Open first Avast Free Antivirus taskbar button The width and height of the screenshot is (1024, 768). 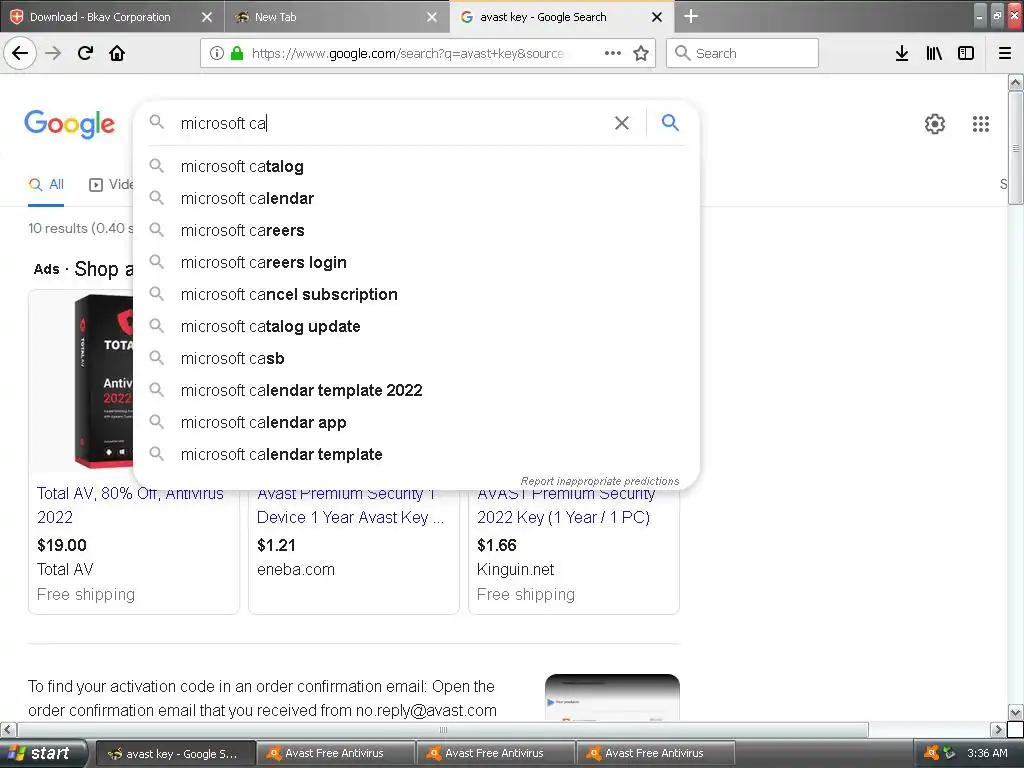(x=336, y=754)
